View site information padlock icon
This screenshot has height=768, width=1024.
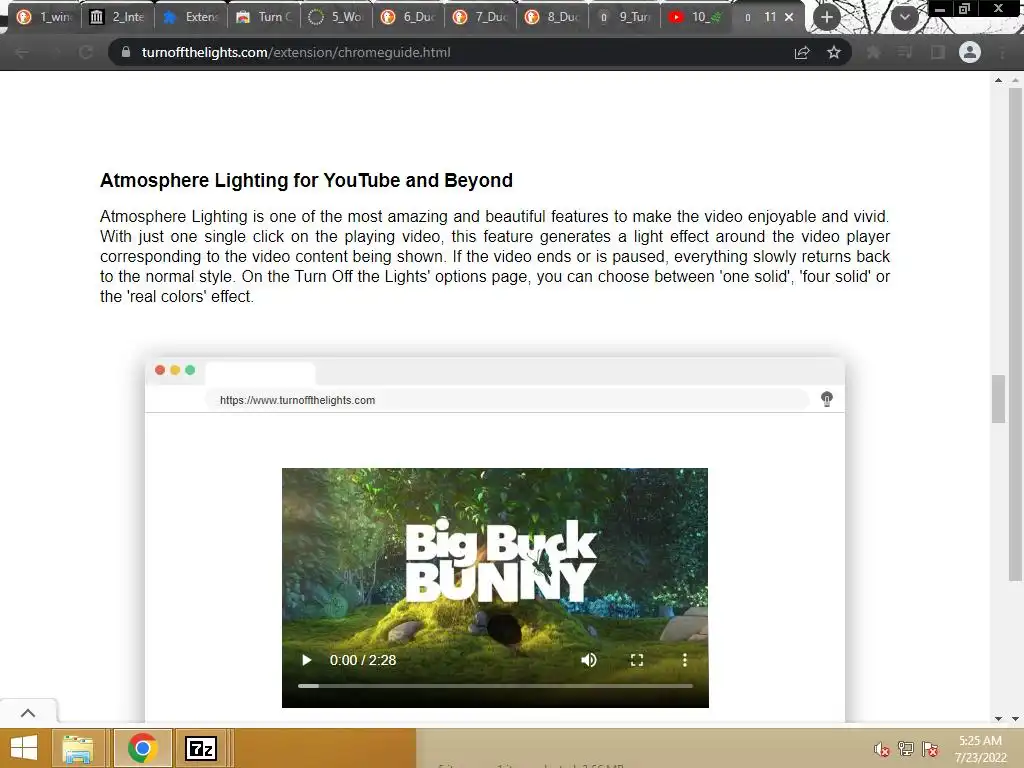pyautogui.click(x=126, y=52)
